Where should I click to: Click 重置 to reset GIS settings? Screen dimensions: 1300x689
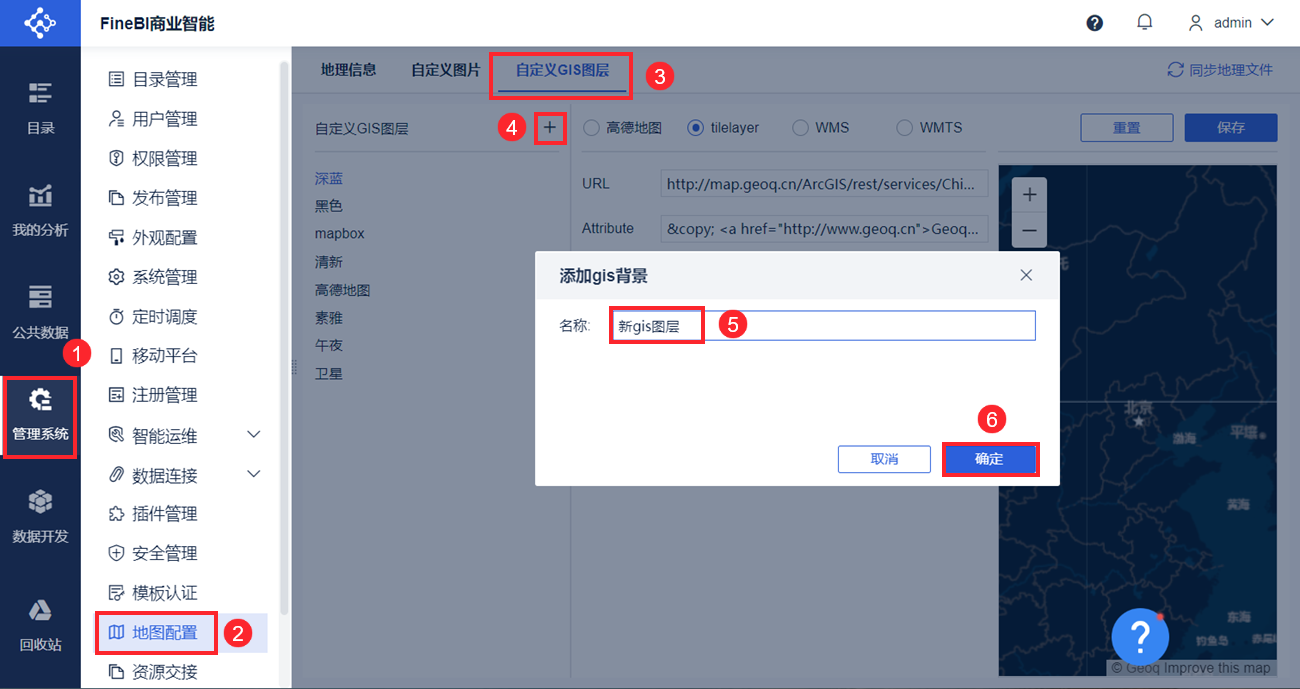1126,127
